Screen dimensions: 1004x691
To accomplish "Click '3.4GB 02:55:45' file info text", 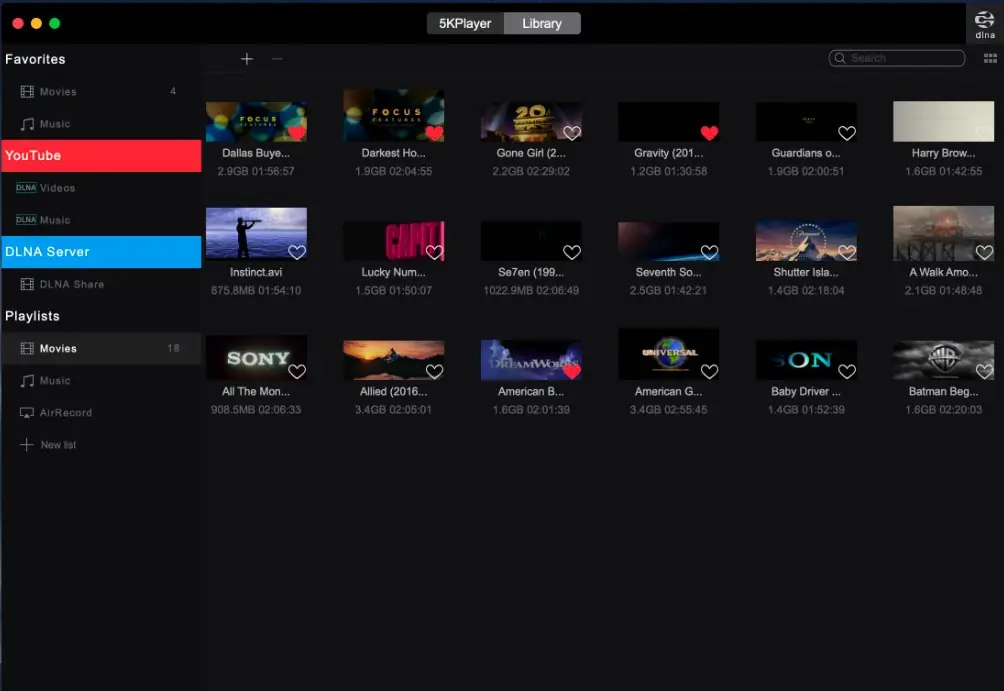I will point(668,410).
